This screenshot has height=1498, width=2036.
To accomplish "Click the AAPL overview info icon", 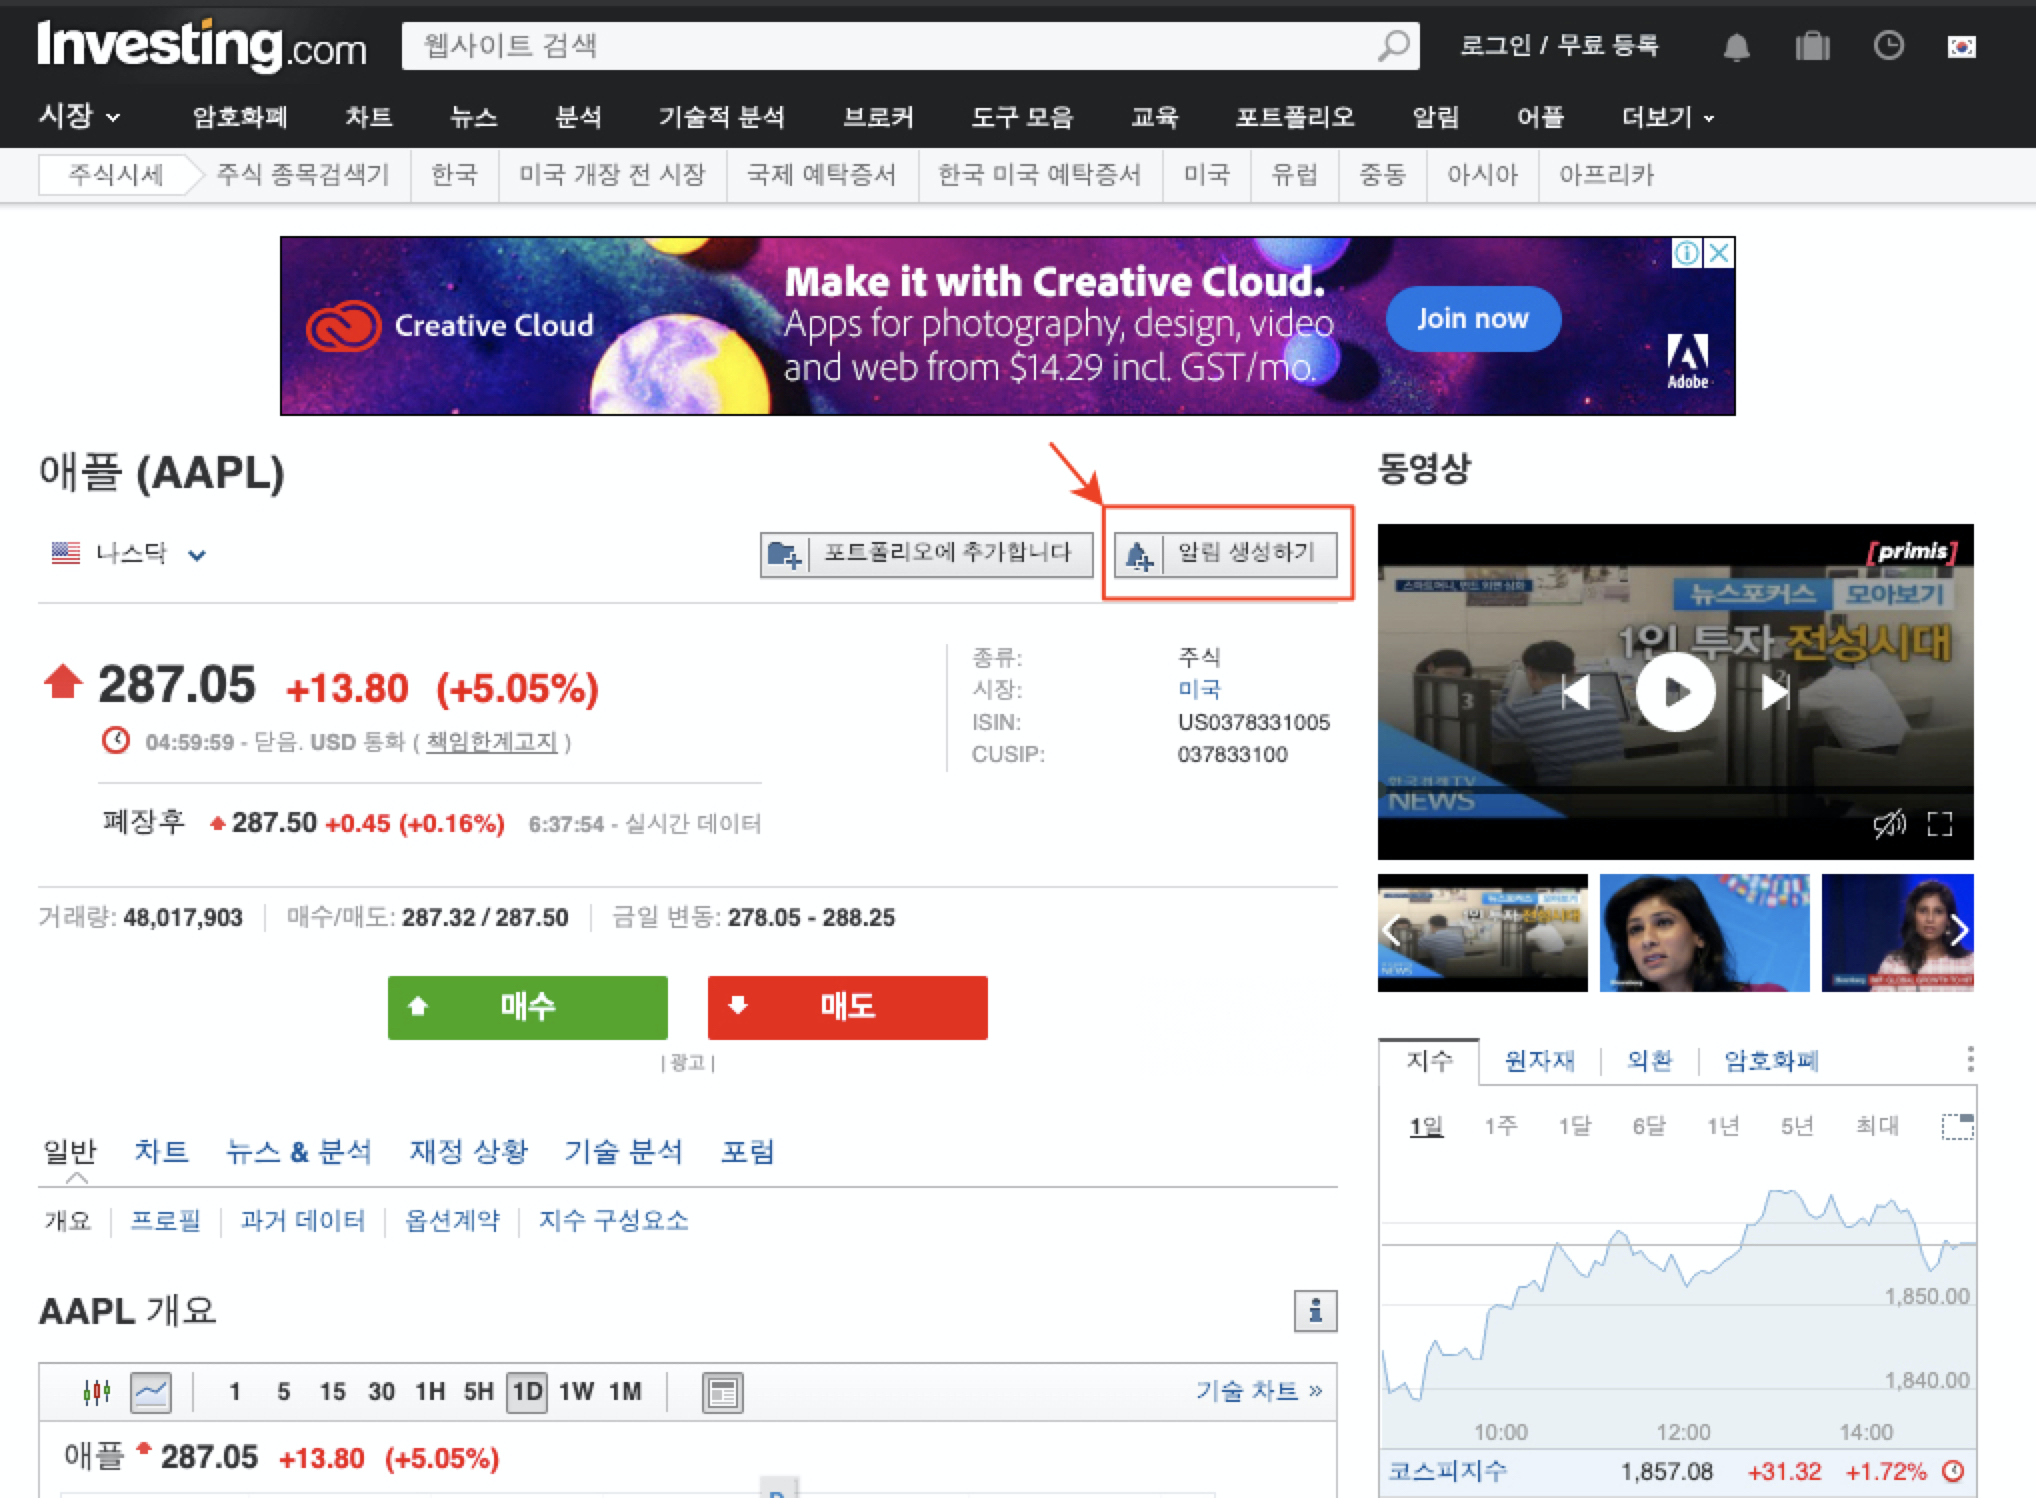I will (x=1315, y=1310).
